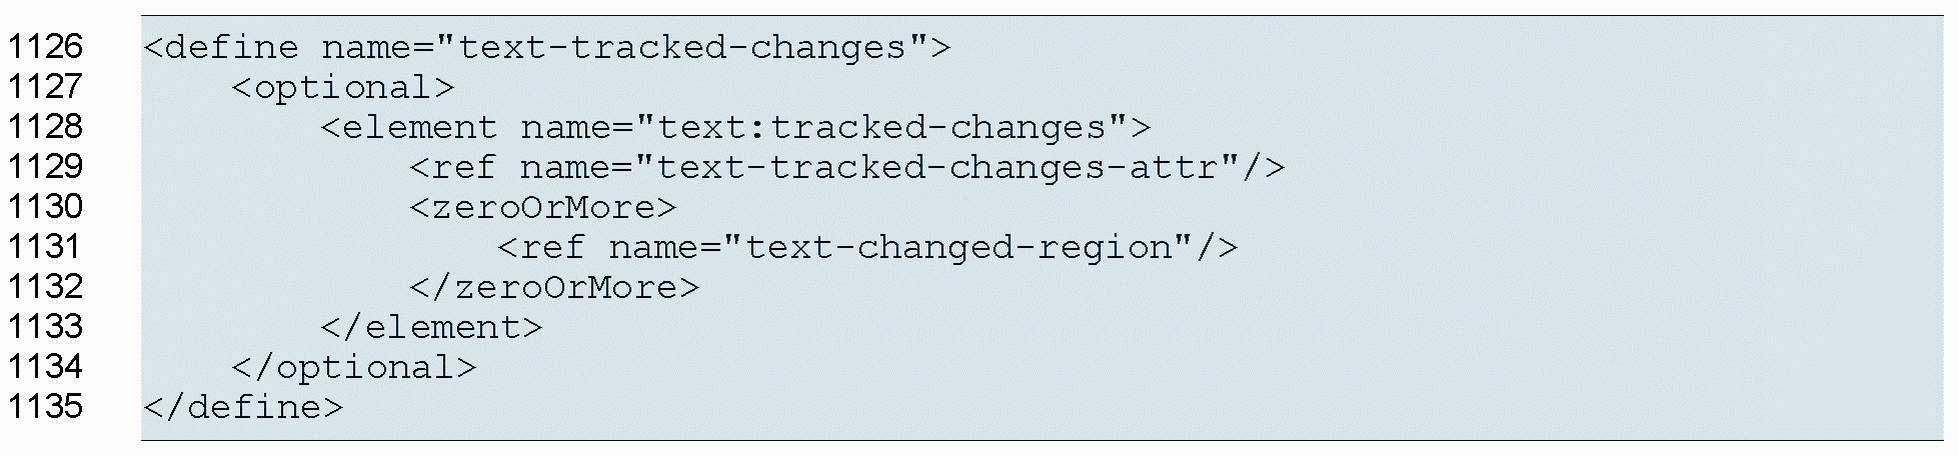Image resolution: width=1958 pixels, height=456 pixels.
Task: Click the opening <optional> tag
Action: point(343,88)
